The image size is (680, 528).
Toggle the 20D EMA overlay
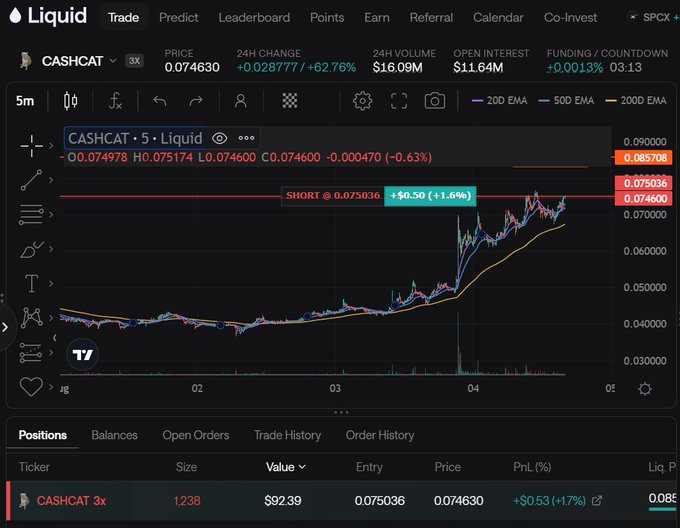[x=499, y=101]
